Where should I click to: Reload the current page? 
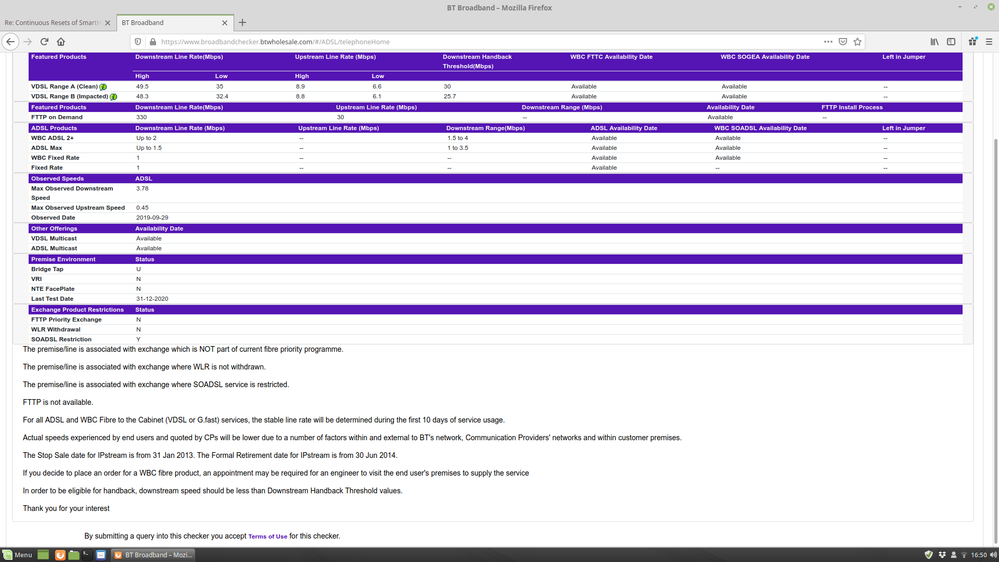pyautogui.click(x=44, y=42)
